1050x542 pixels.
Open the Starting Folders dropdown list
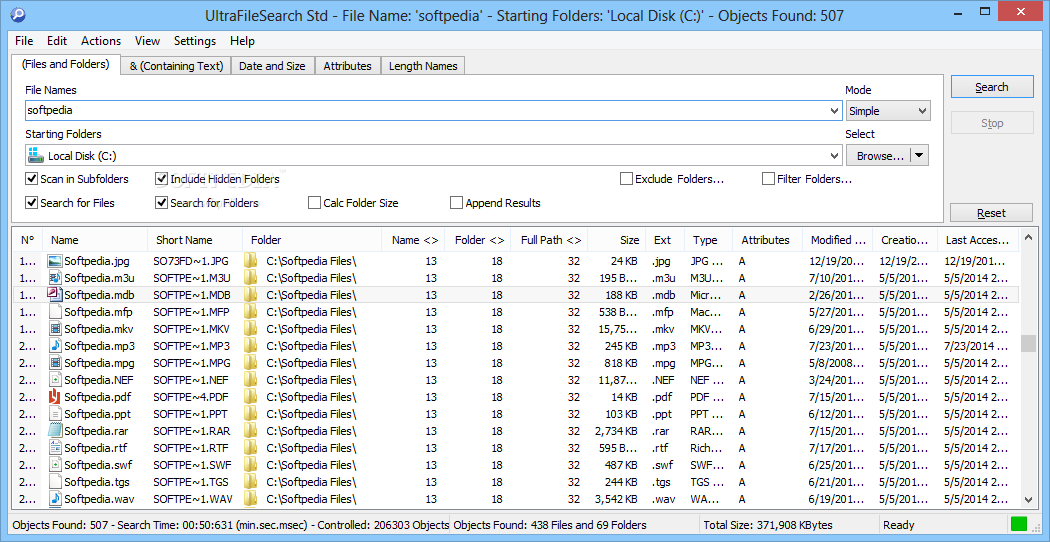tap(834, 155)
